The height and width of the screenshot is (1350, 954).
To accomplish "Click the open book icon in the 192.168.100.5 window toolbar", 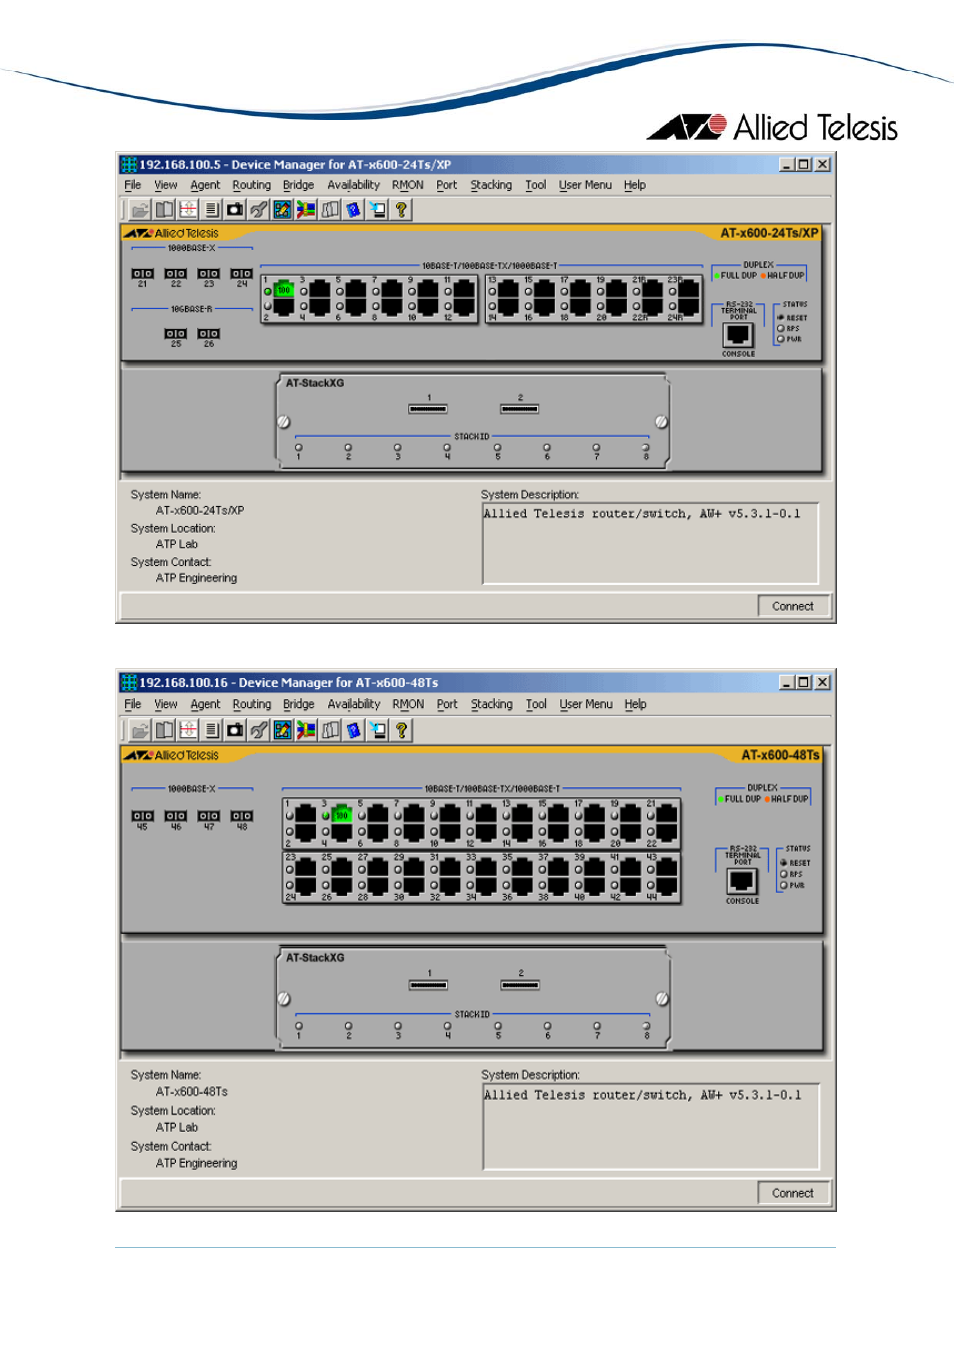I will (x=164, y=209).
